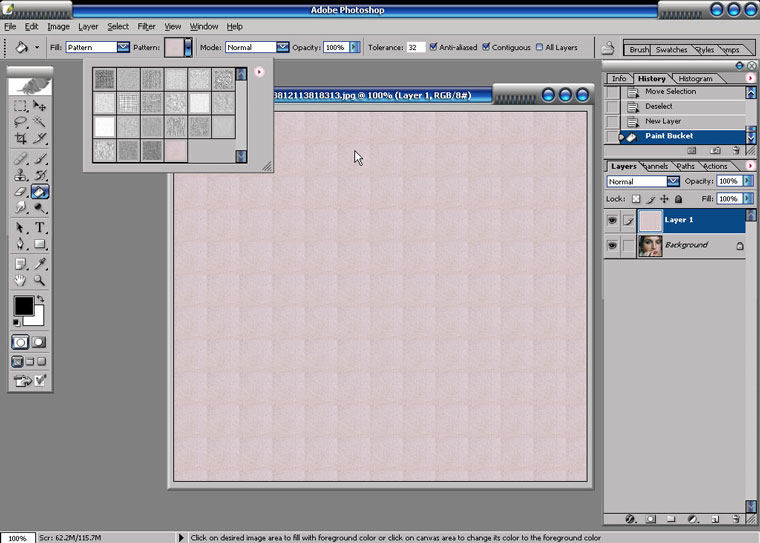Click the Deselect history state
Image resolution: width=760 pixels, height=543 pixels.
pyautogui.click(x=659, y=106)
